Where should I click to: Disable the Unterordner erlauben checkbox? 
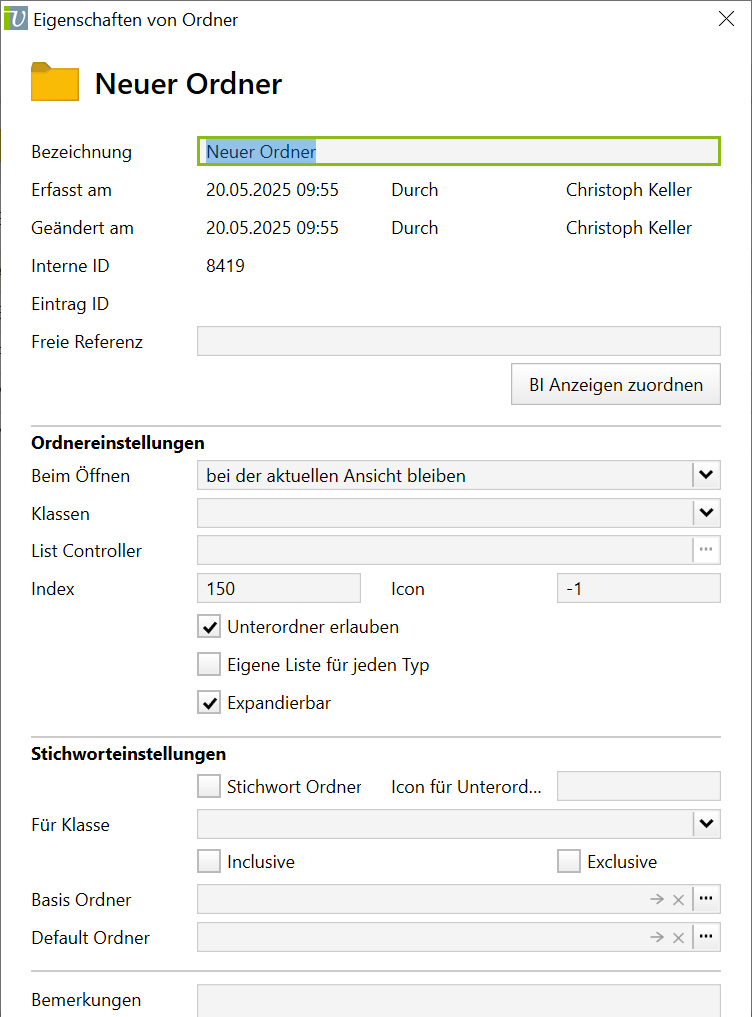point(209,628)
